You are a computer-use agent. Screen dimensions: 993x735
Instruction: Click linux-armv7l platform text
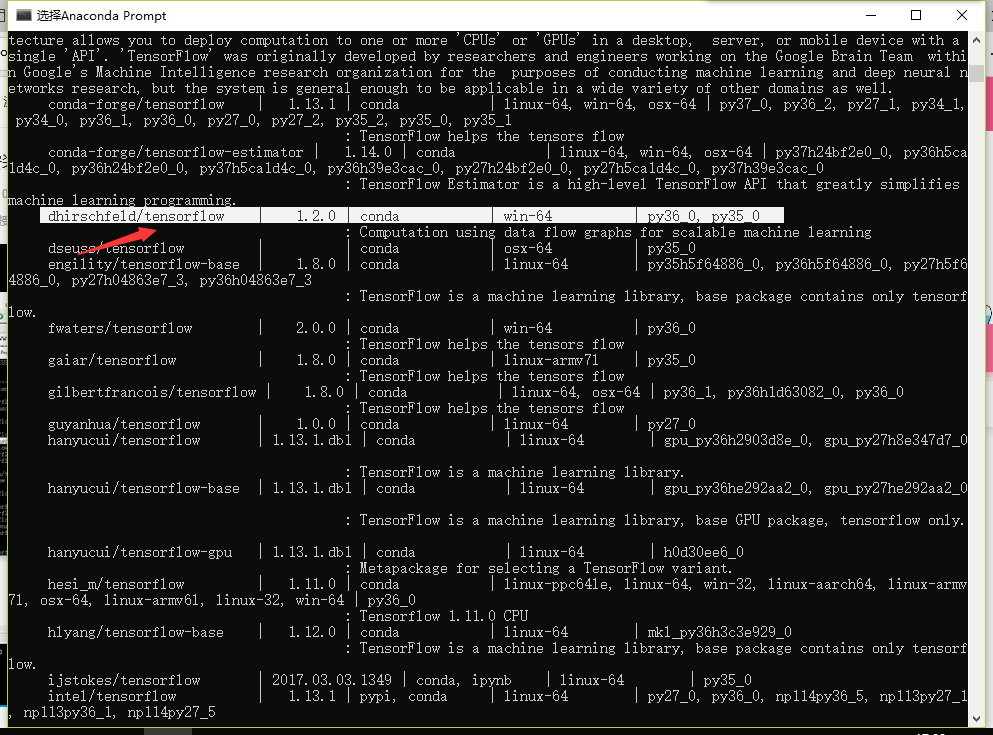(x=551, y=360)
